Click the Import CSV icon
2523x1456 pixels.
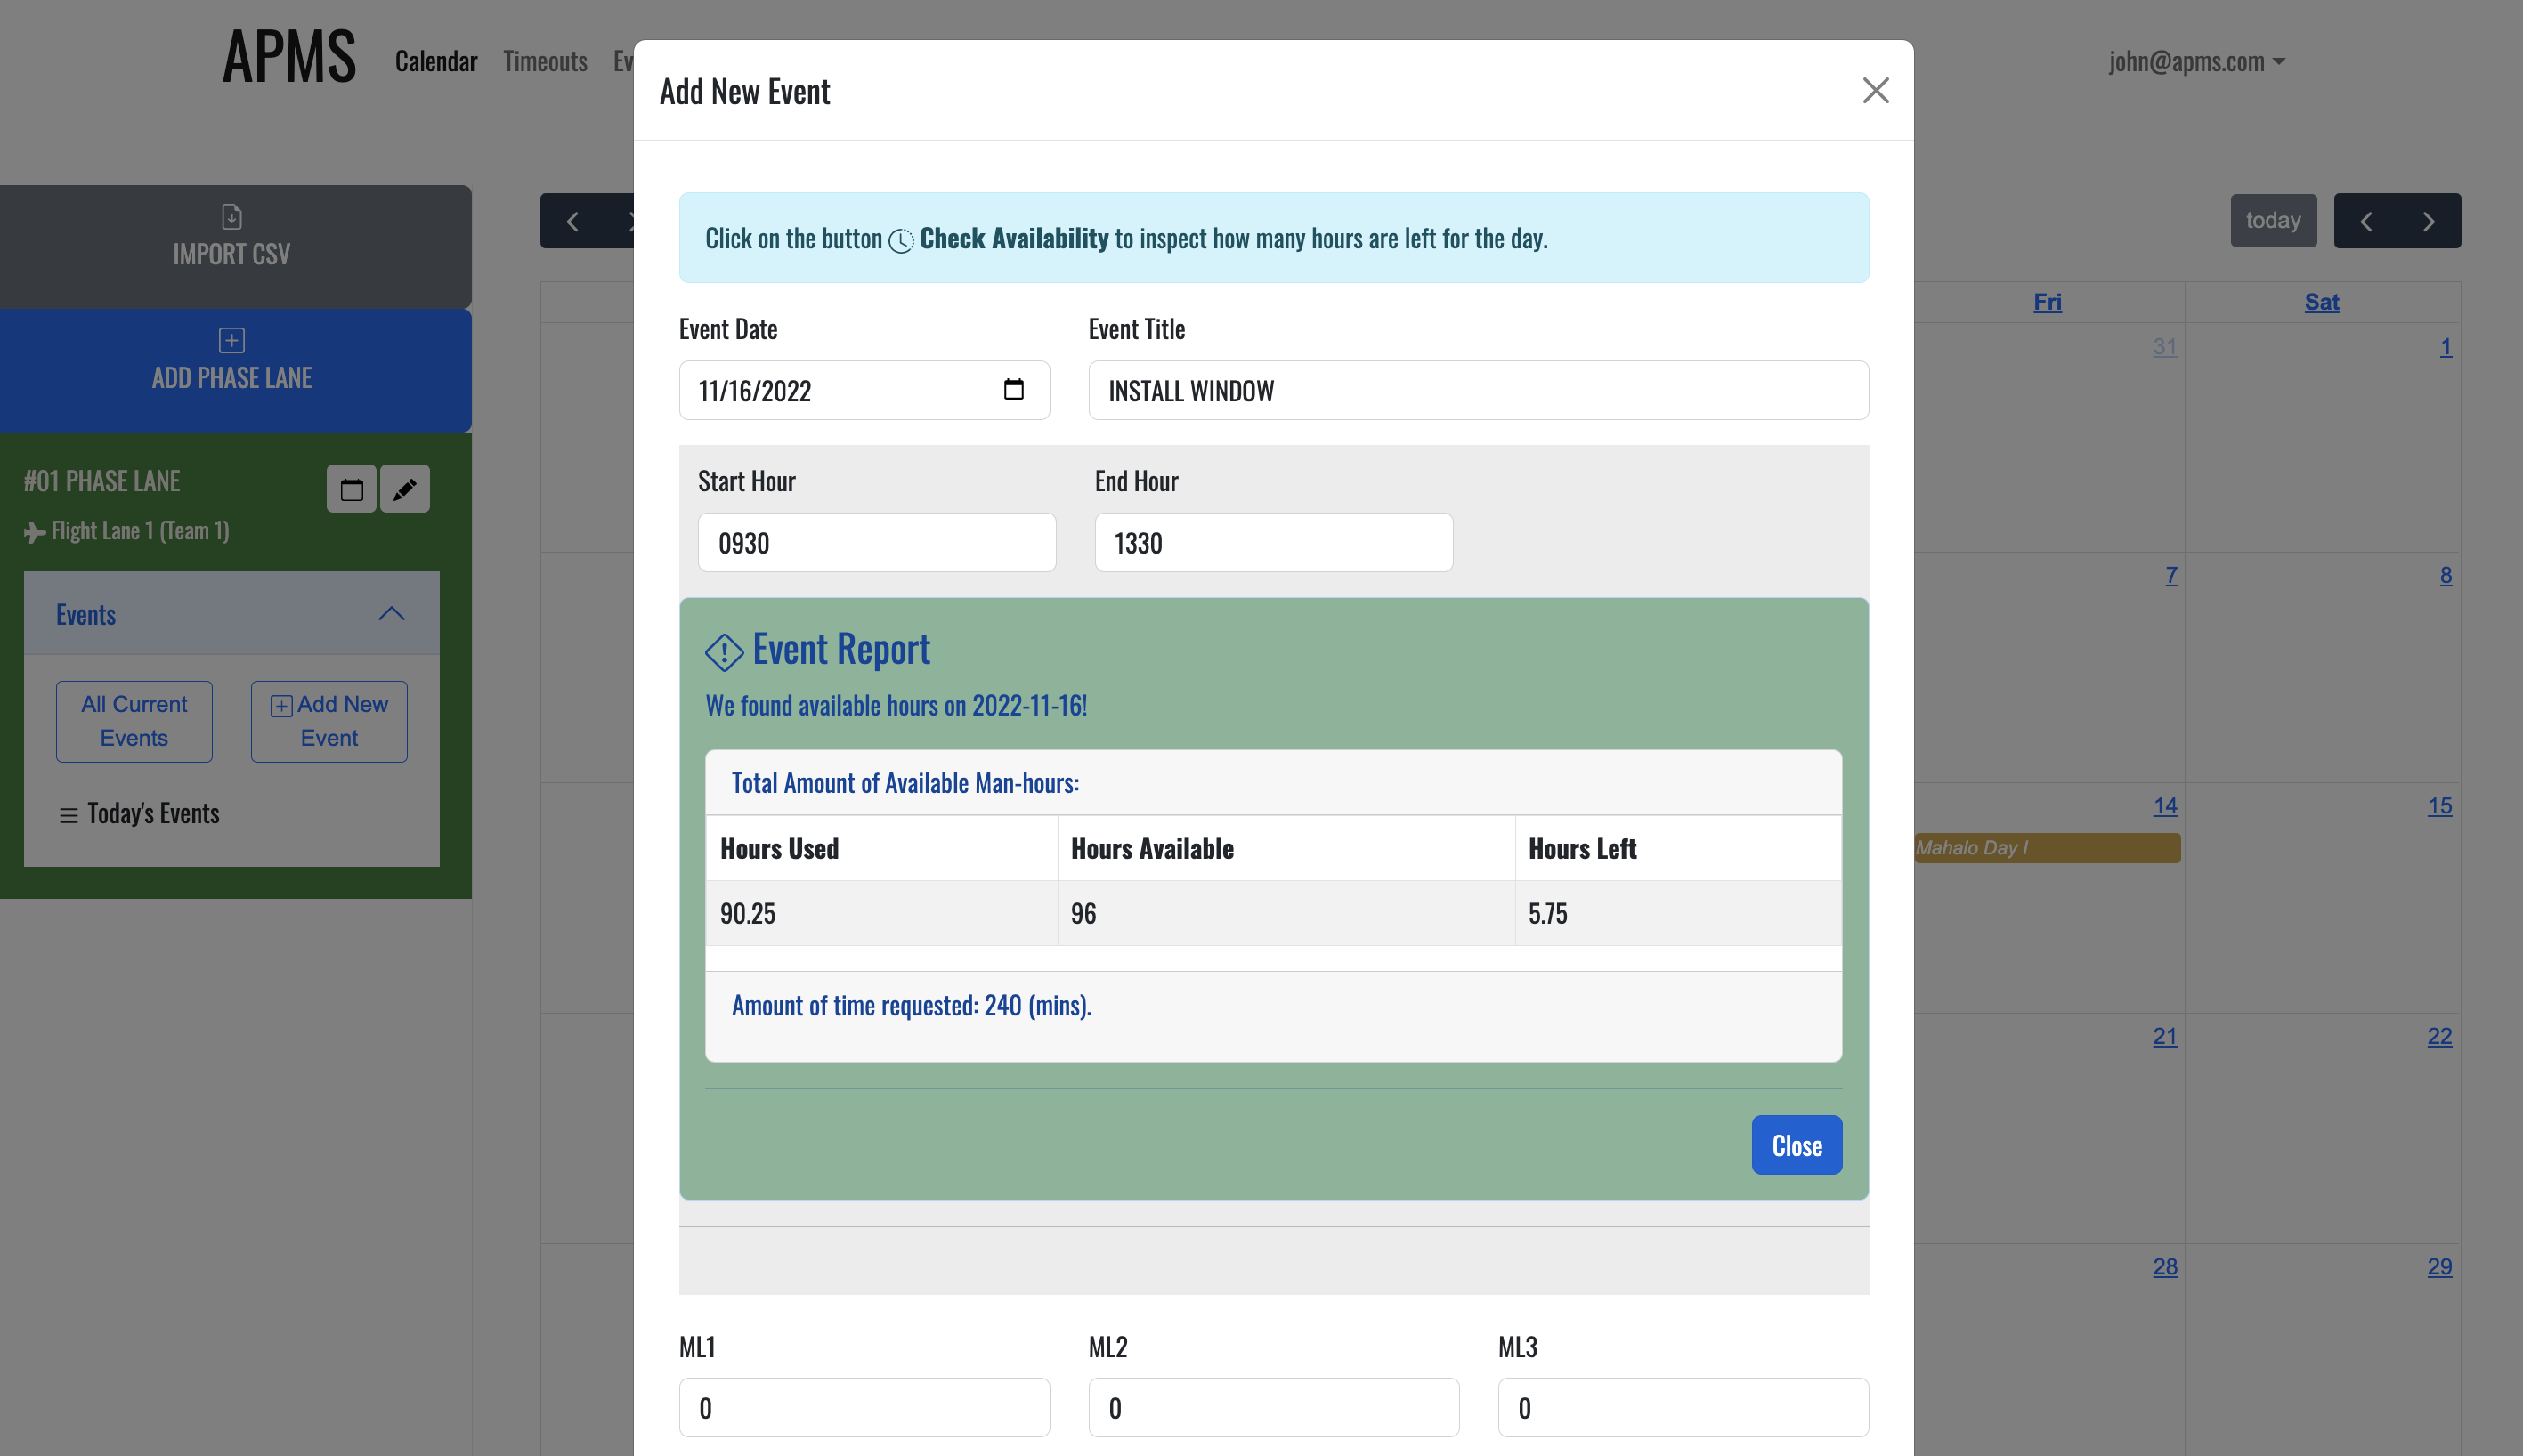tap(231, 216)
